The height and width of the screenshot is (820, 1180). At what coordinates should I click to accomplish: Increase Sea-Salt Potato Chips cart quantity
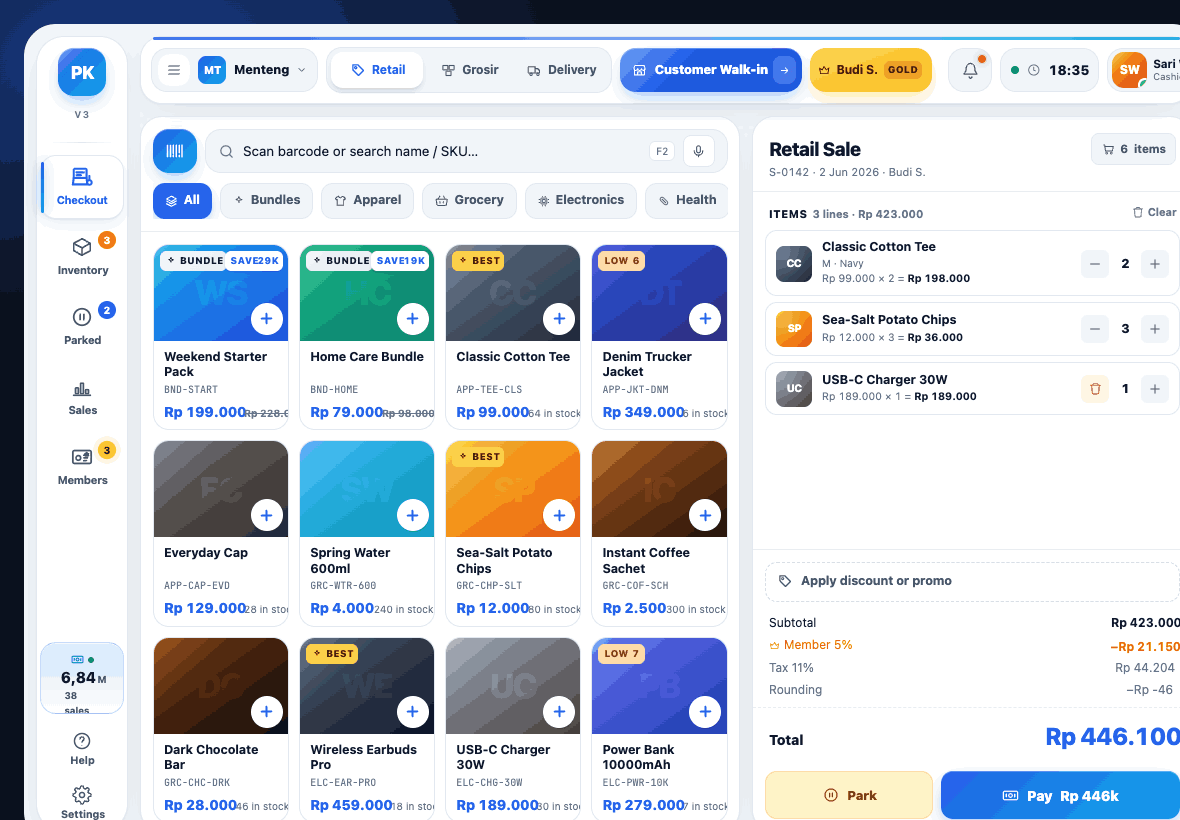1154,329
